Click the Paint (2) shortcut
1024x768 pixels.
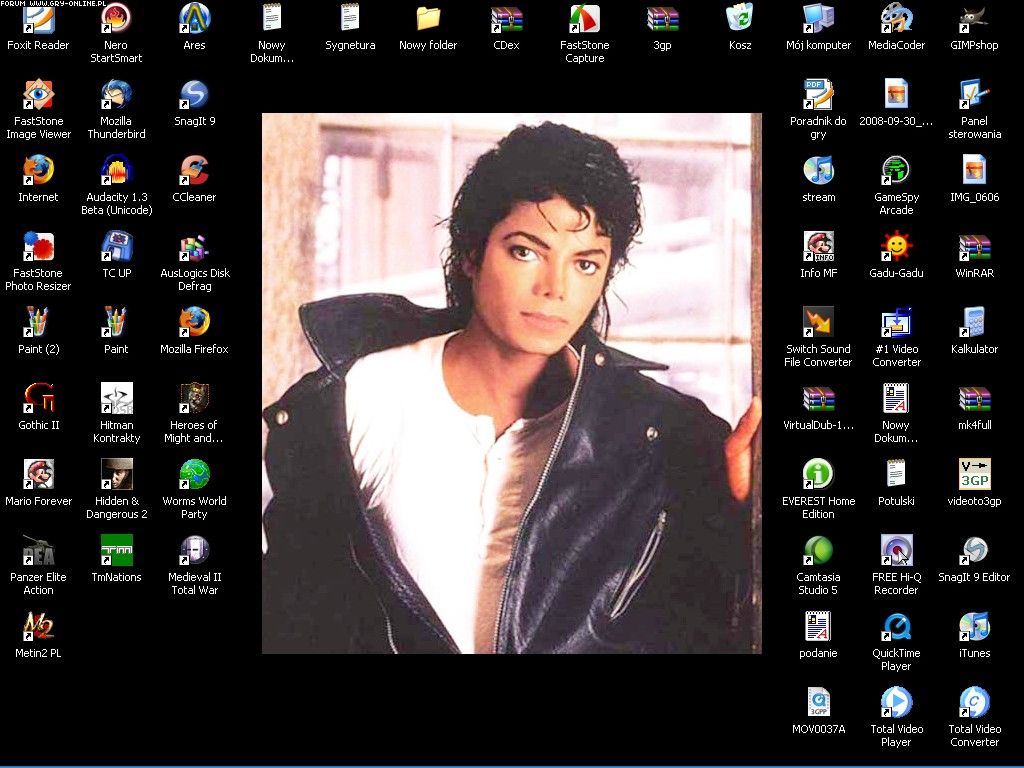pyautogui.click(x=39, y=323)
